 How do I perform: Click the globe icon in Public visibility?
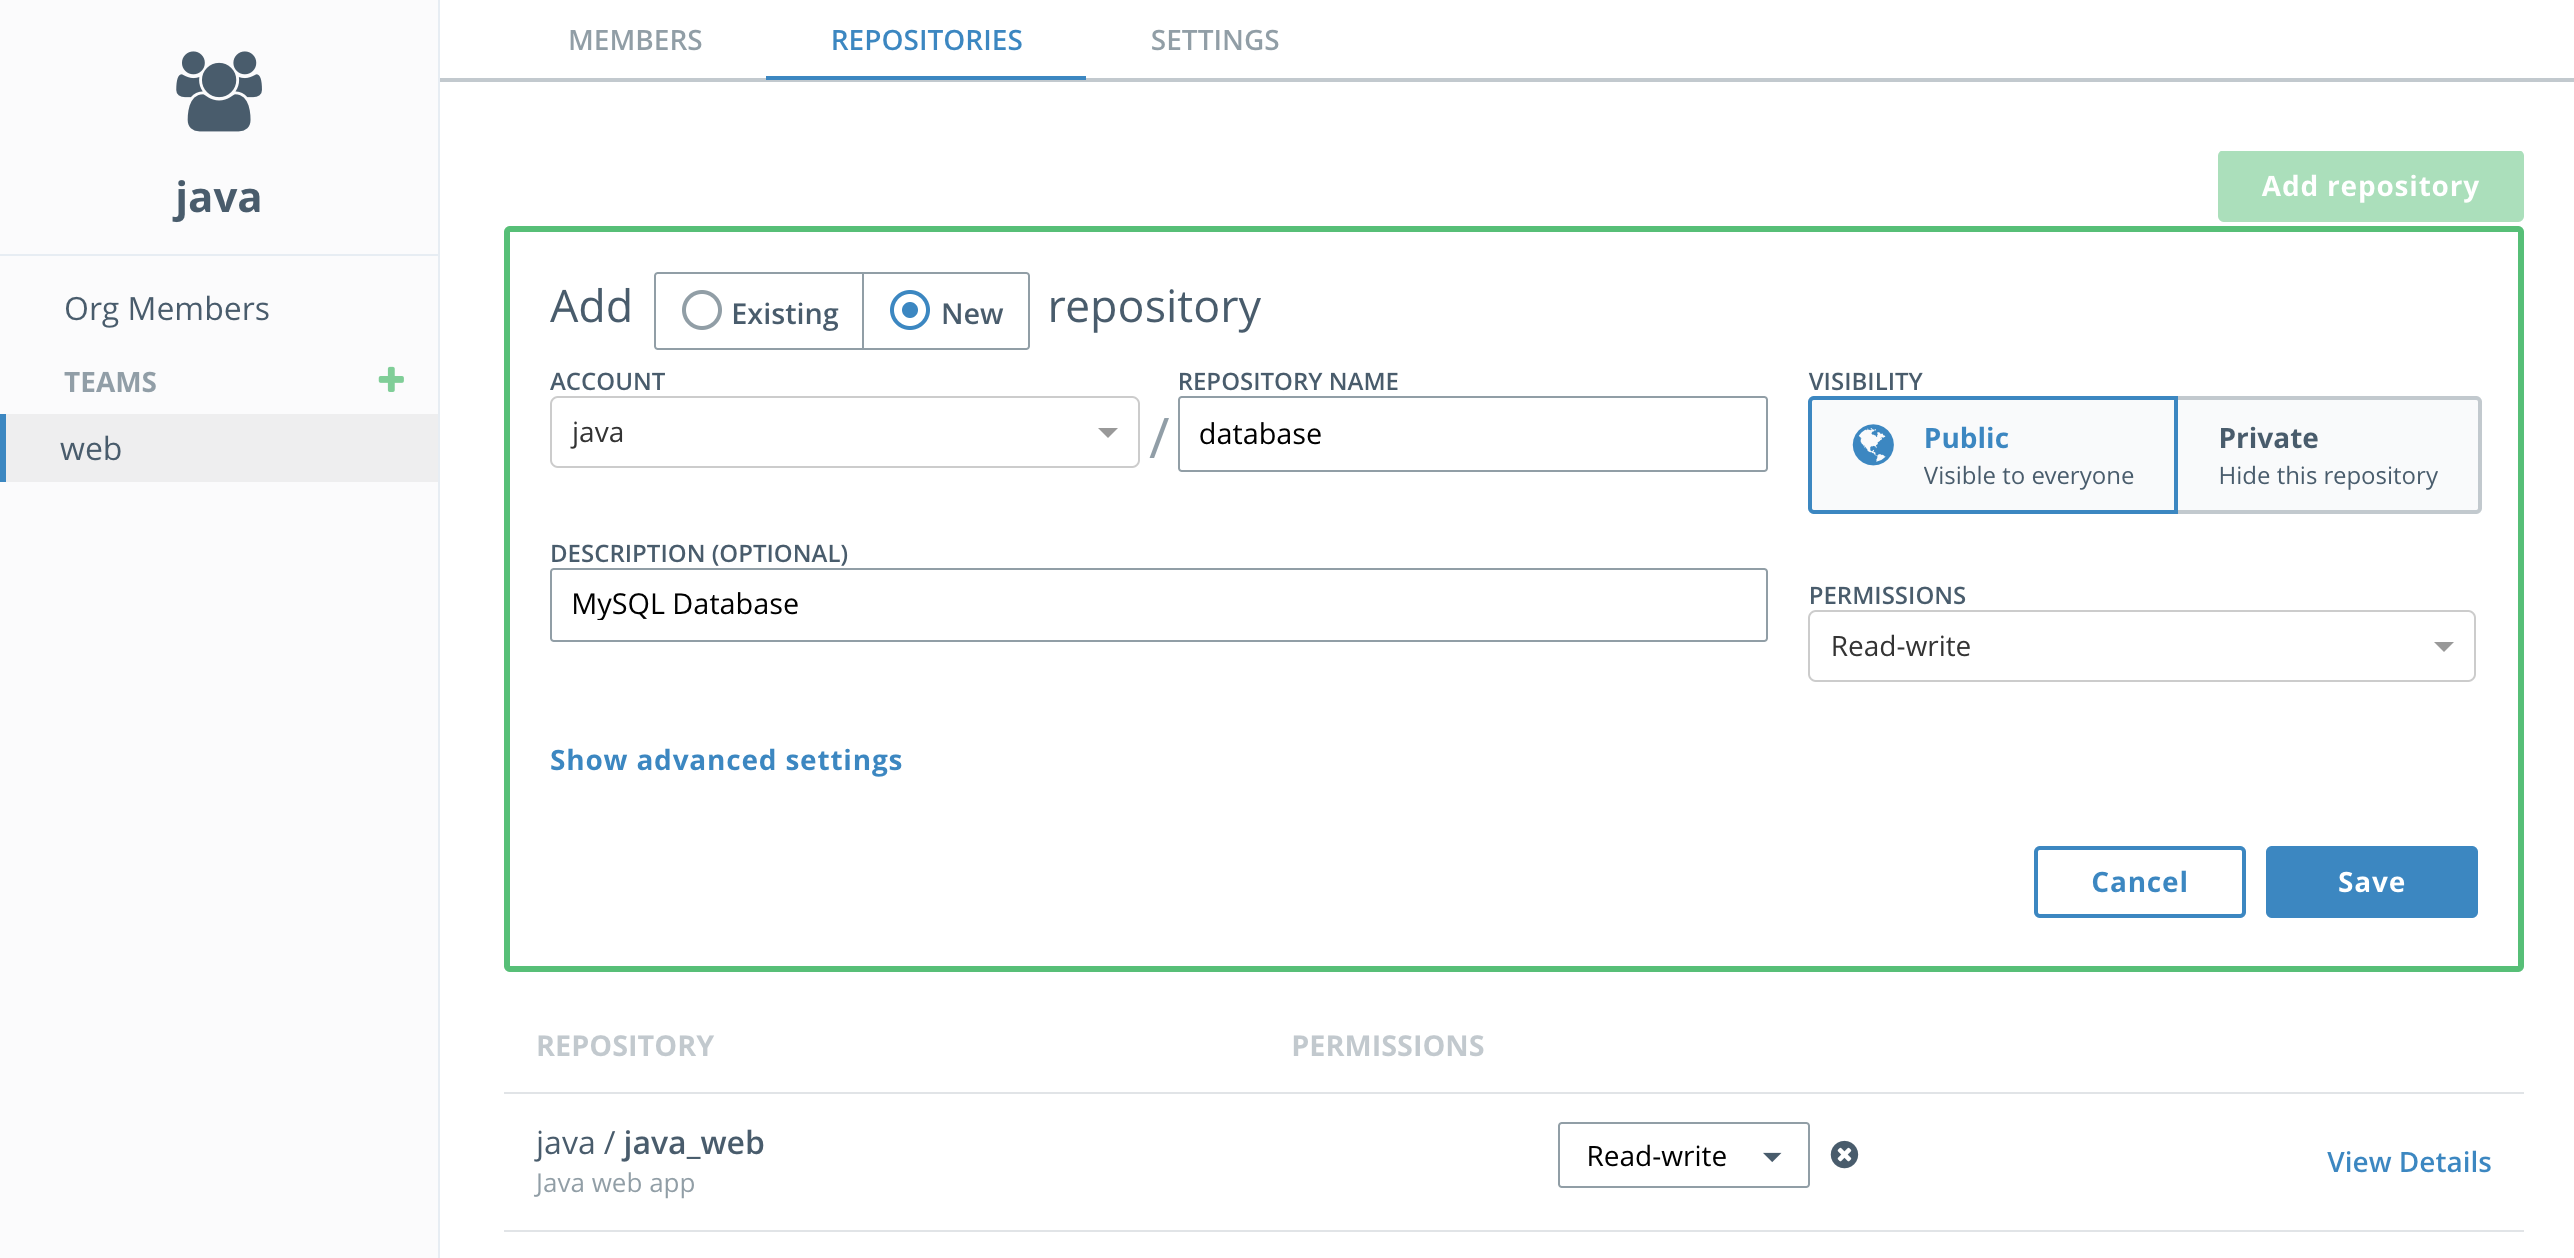[1872, 445]
